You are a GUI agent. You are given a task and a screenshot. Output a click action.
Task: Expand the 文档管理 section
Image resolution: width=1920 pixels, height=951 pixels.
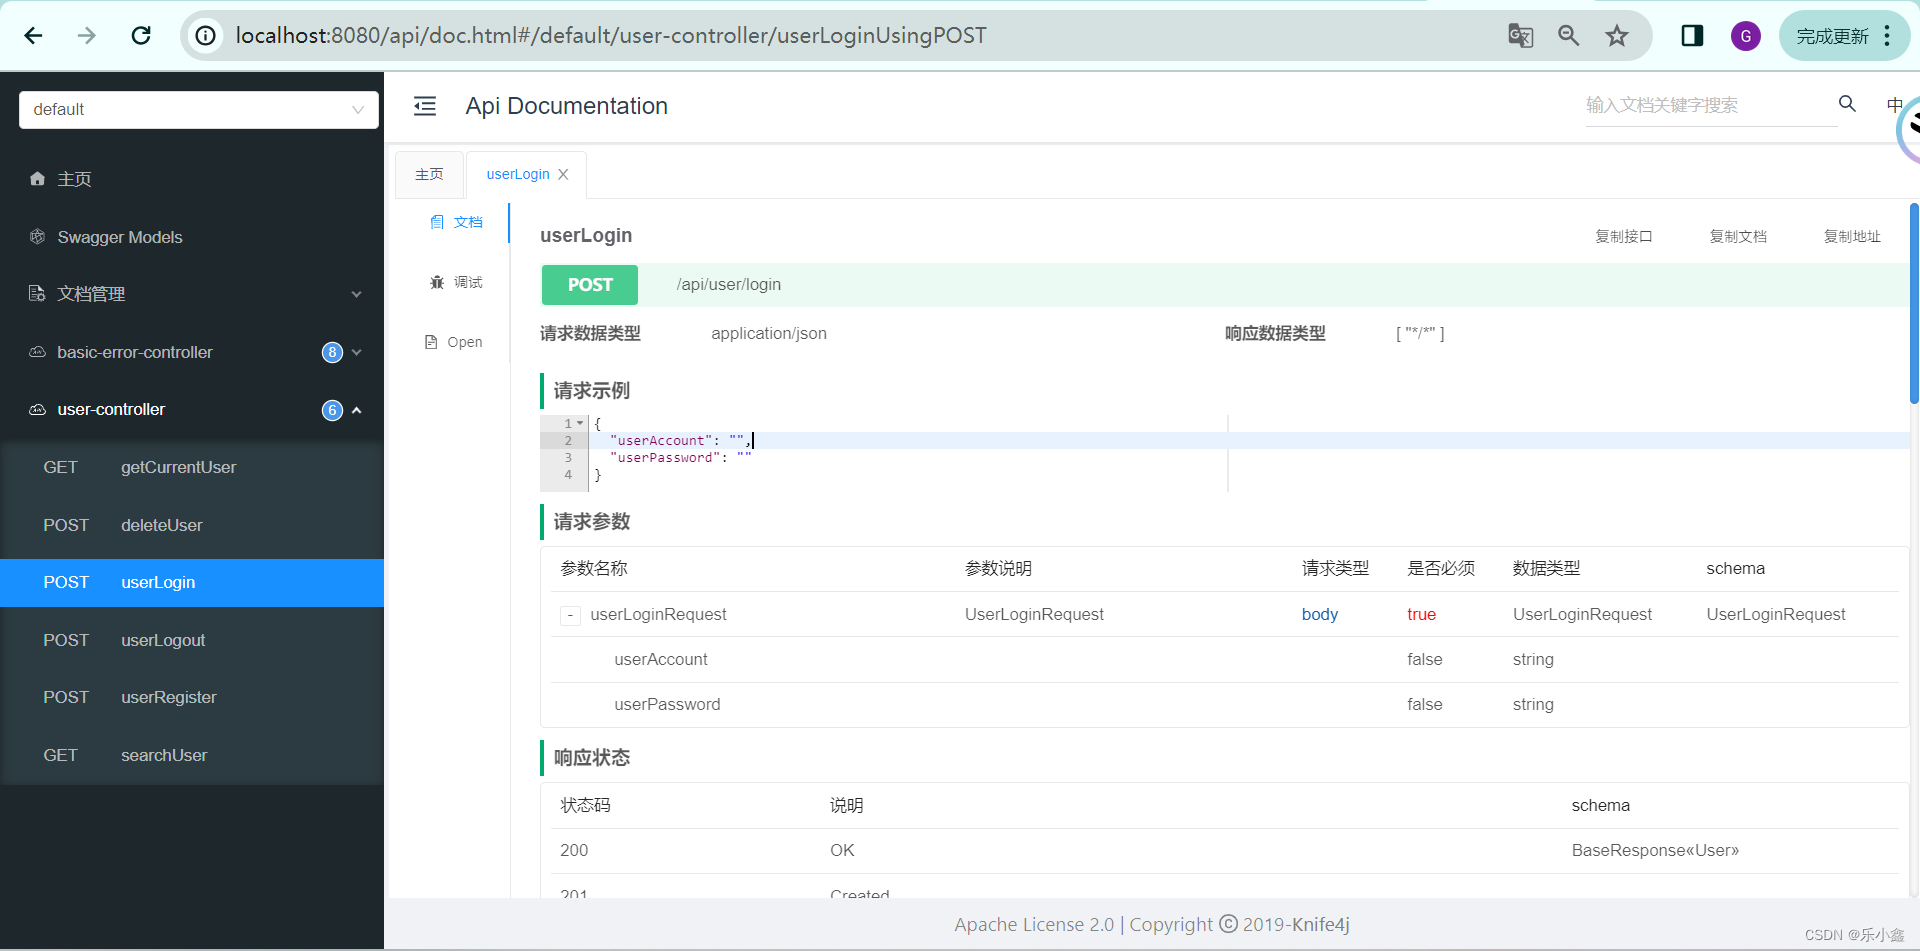point(357,294)
